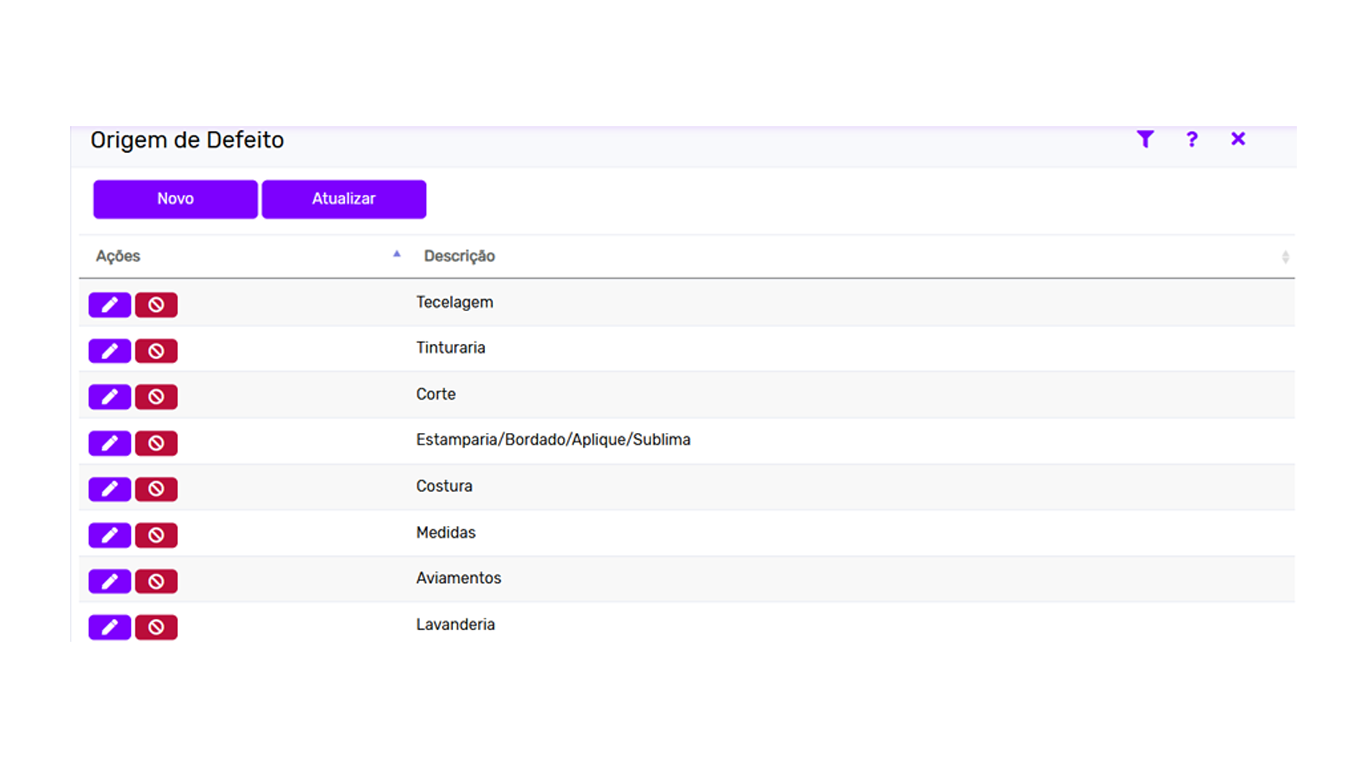Edit the Corte row
Image resolution: width=1366 pixels, height=768 pixels.
pos(110,397)
